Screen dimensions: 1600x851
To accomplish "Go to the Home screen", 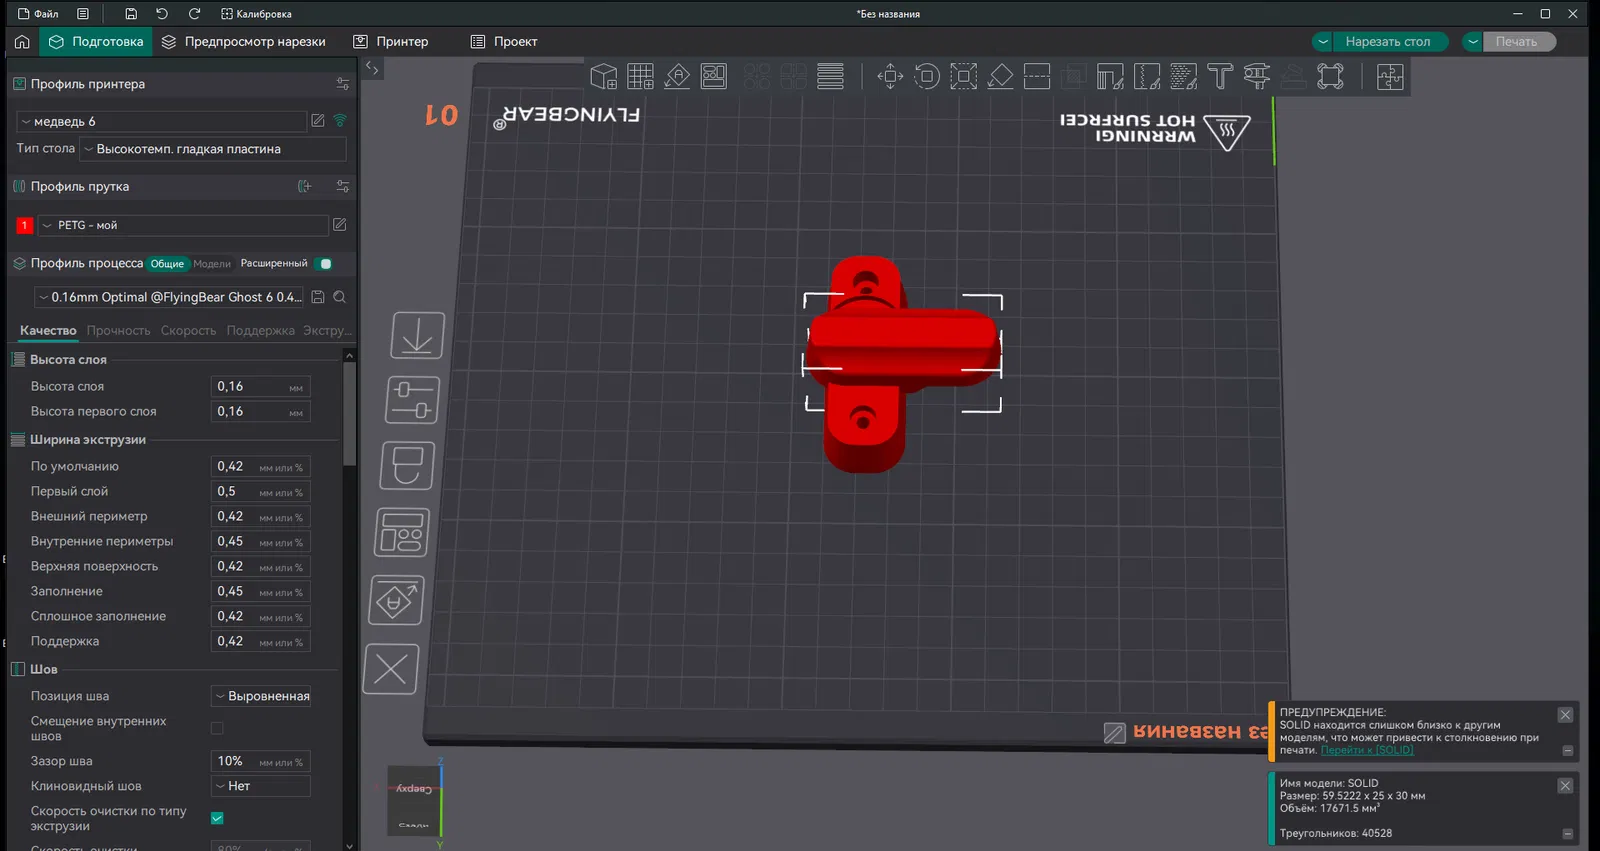I will click(x=22, y=41).
